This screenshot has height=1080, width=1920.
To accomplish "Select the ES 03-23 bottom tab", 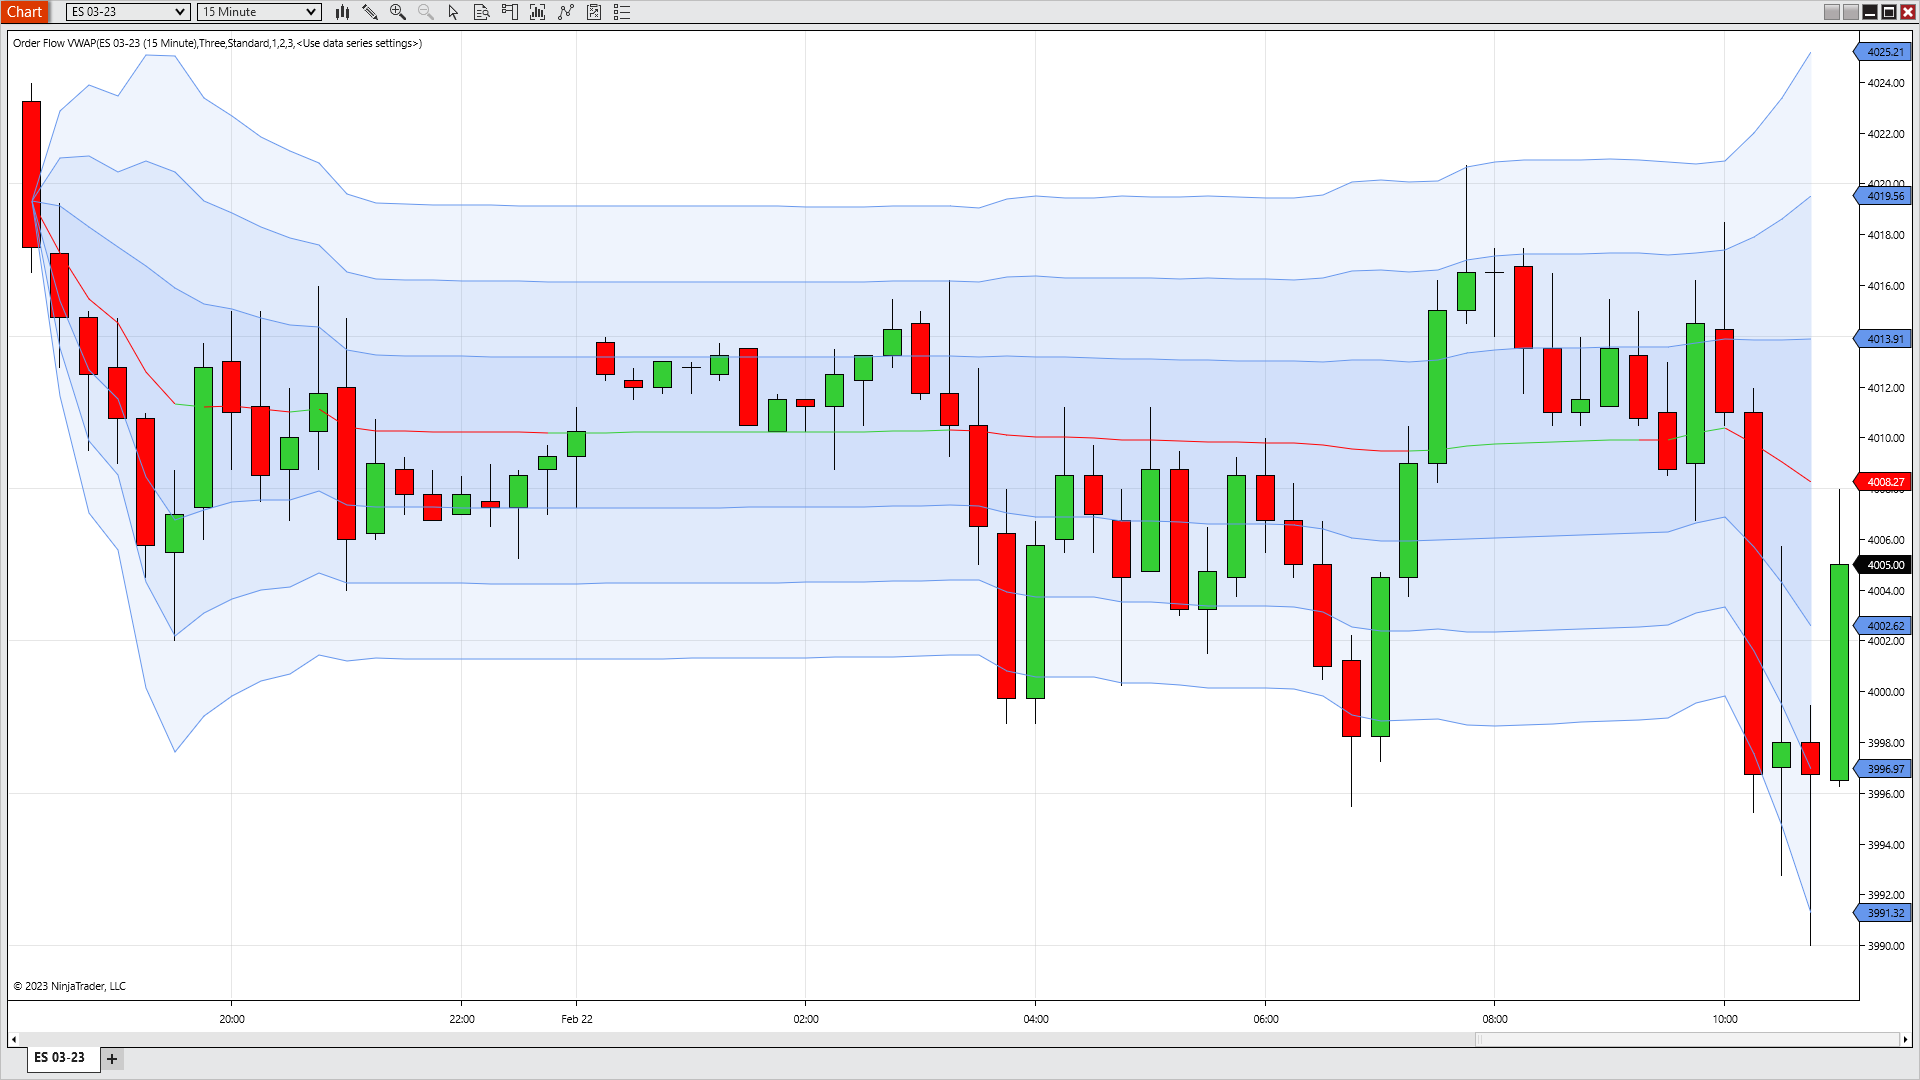I will tap(60, 1058).
